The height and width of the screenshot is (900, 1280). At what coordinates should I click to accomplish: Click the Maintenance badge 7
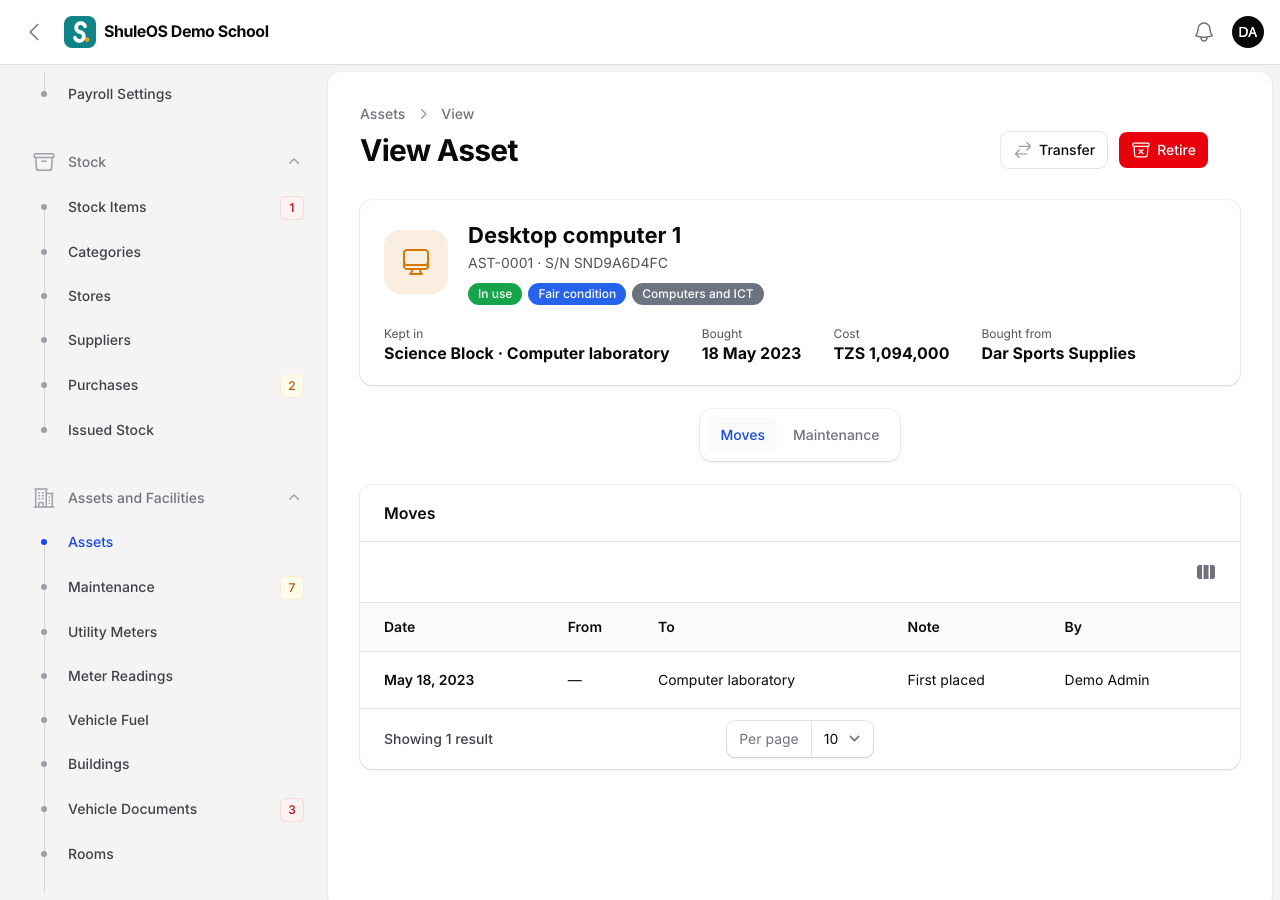pos(292,588)
